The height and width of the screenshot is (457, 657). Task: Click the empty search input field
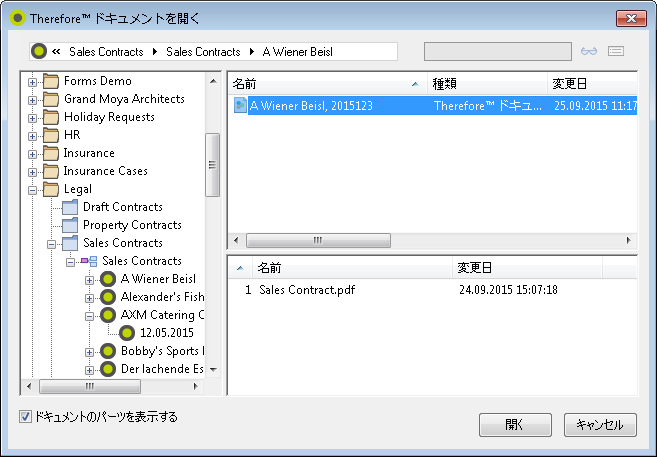[x=498, y=52]
